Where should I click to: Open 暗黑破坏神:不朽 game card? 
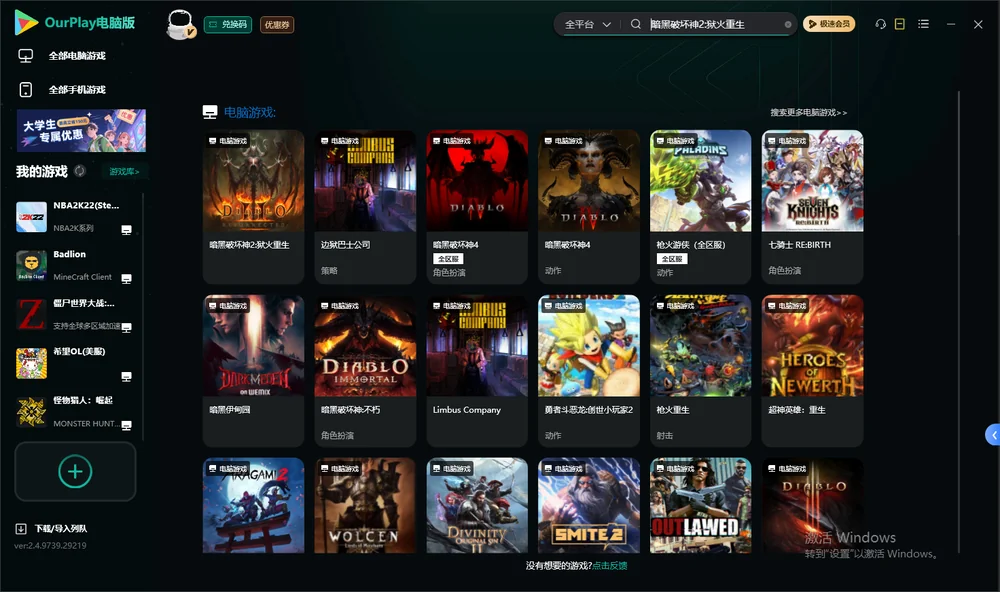365,371
